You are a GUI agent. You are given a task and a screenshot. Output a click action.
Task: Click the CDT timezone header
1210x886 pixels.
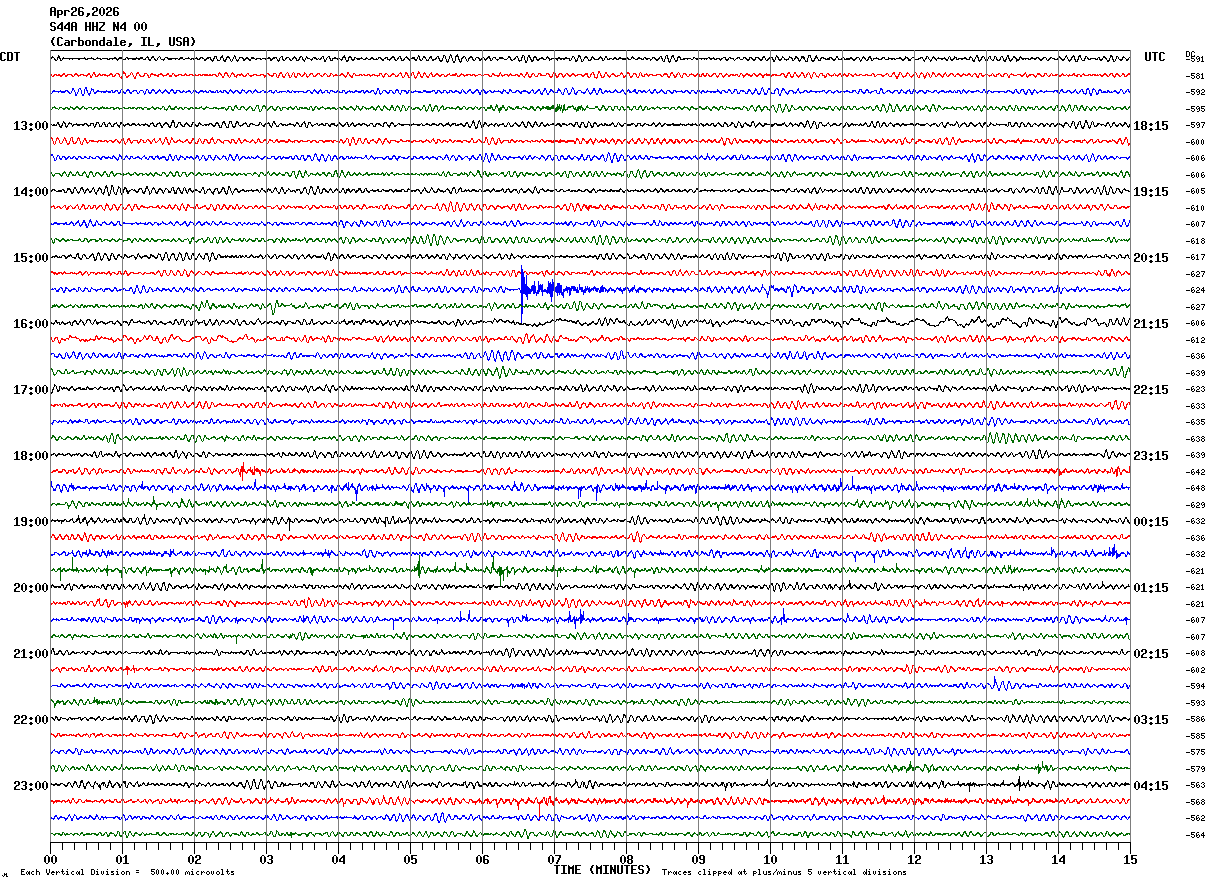pyautogui.click(x=10, y=57)
